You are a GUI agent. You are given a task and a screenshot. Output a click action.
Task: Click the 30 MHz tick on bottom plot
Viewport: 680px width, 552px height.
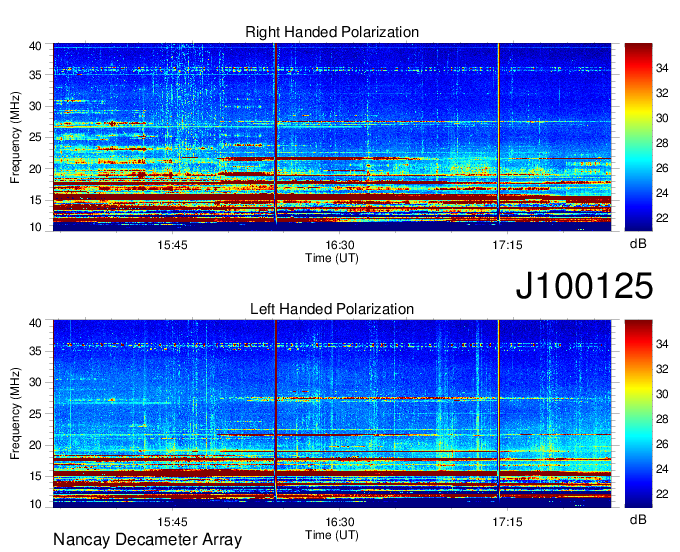coord(35,382)
